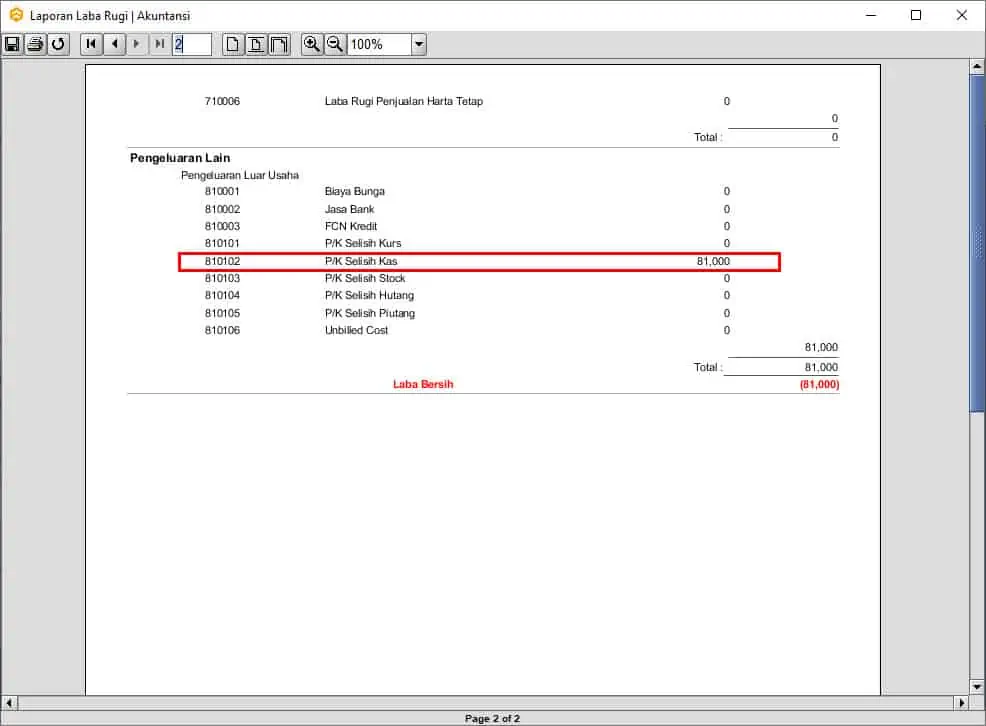Click the 'Unbilled Cost' label
Screen dimensions: 986x726
(x=357, y=330)
